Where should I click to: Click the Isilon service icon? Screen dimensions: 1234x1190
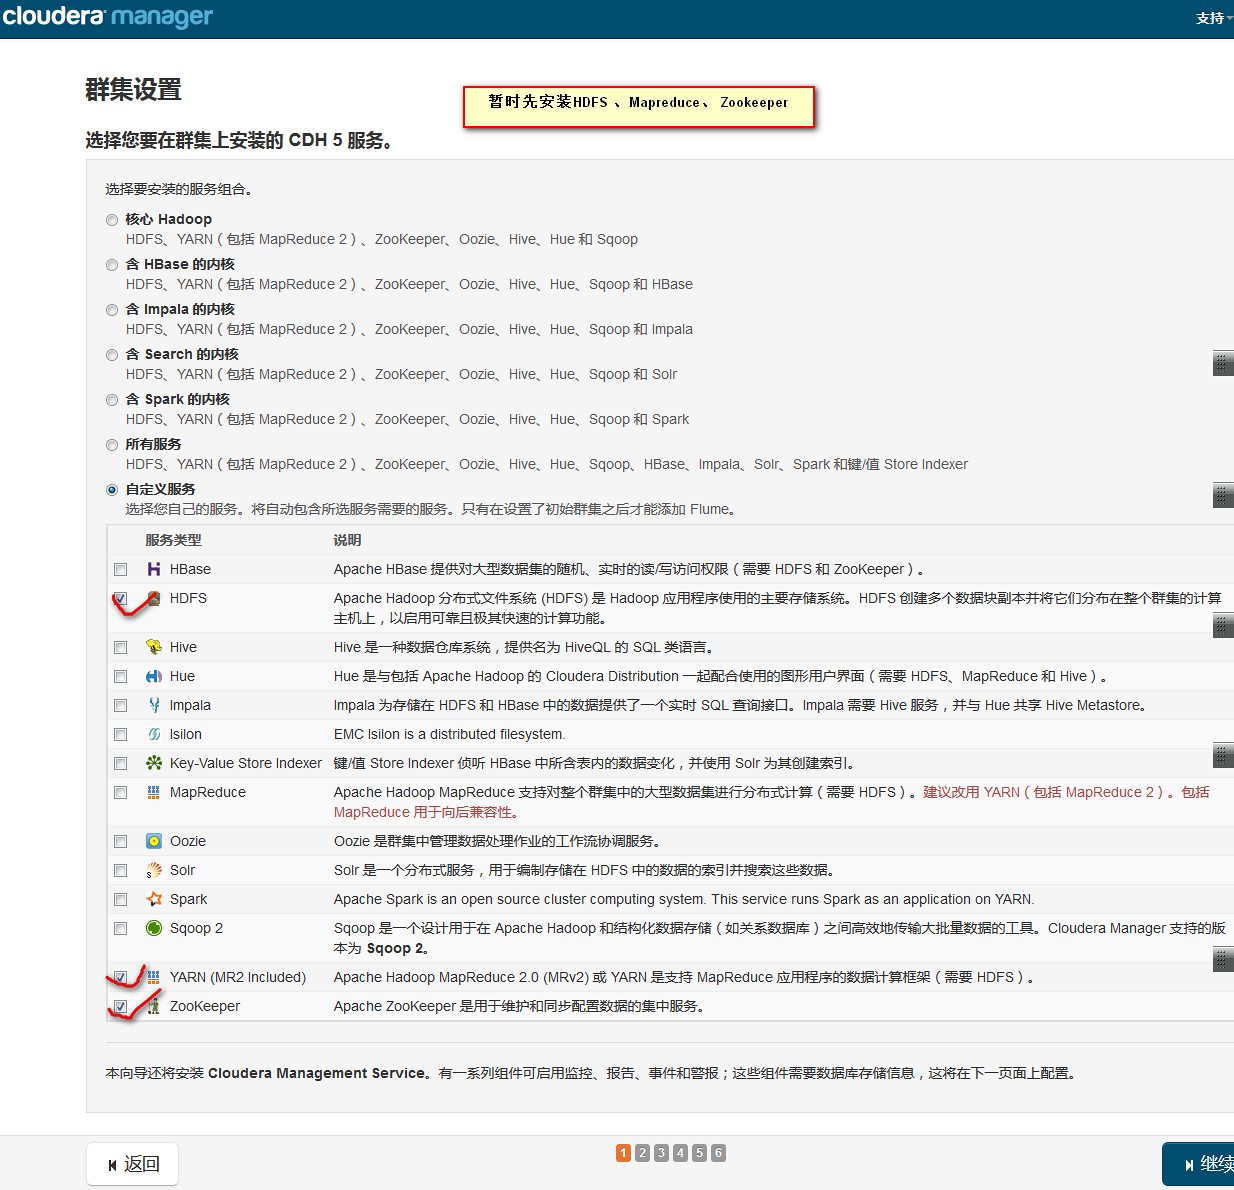point(154,734)
